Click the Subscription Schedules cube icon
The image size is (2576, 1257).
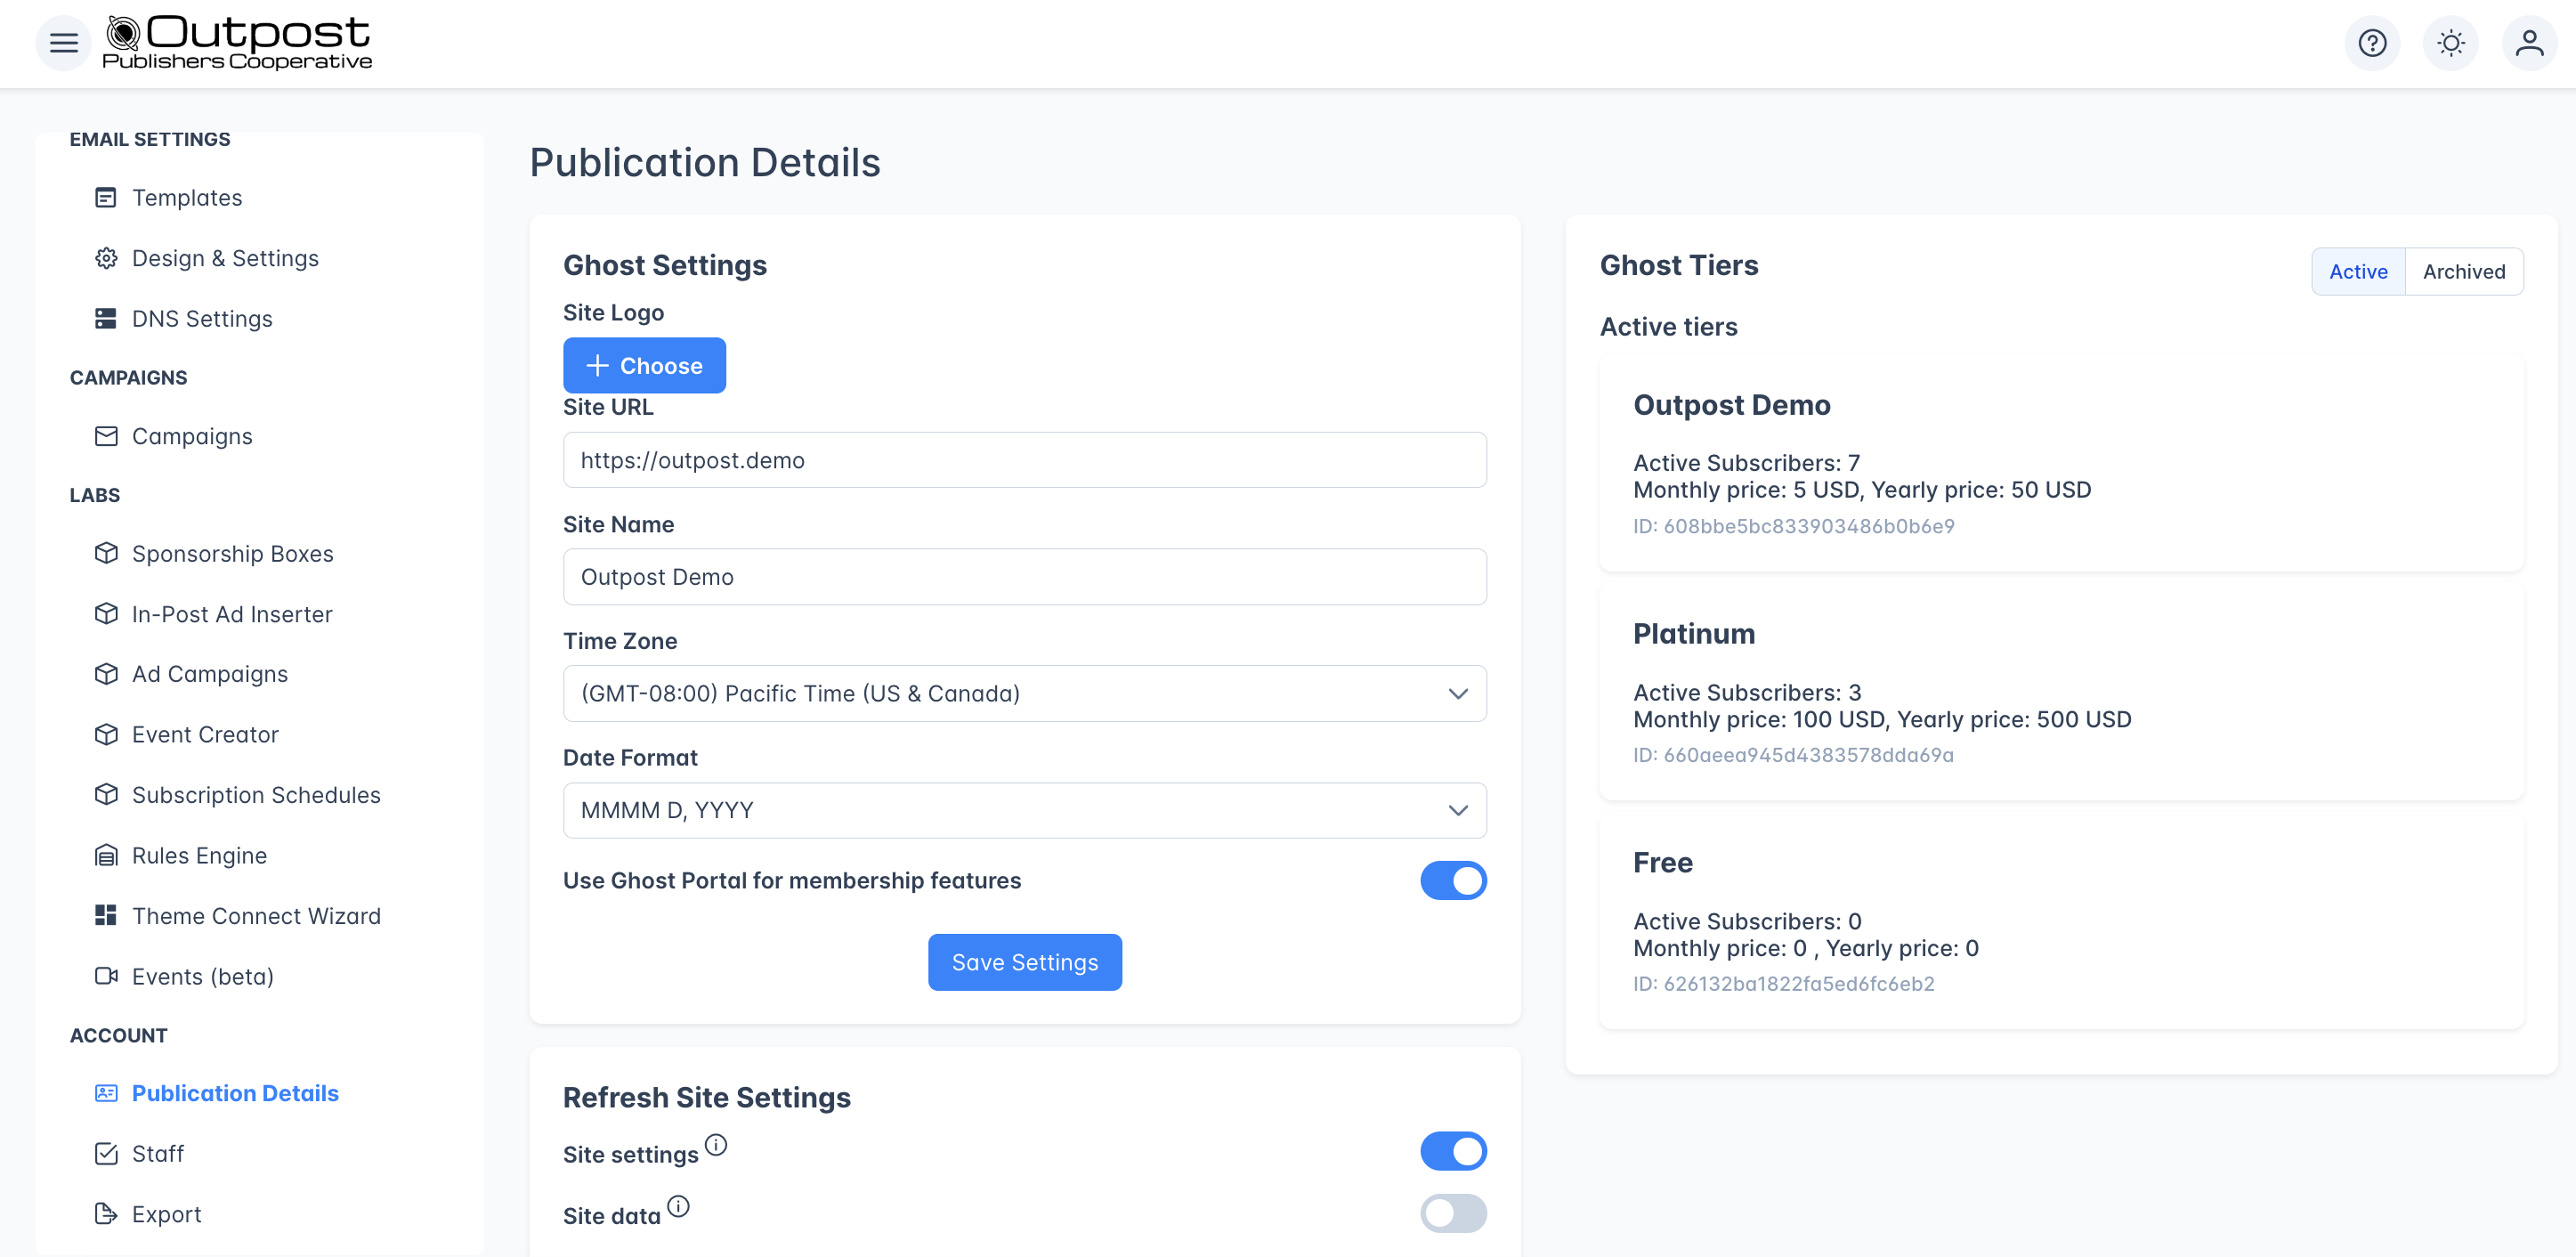106,795
